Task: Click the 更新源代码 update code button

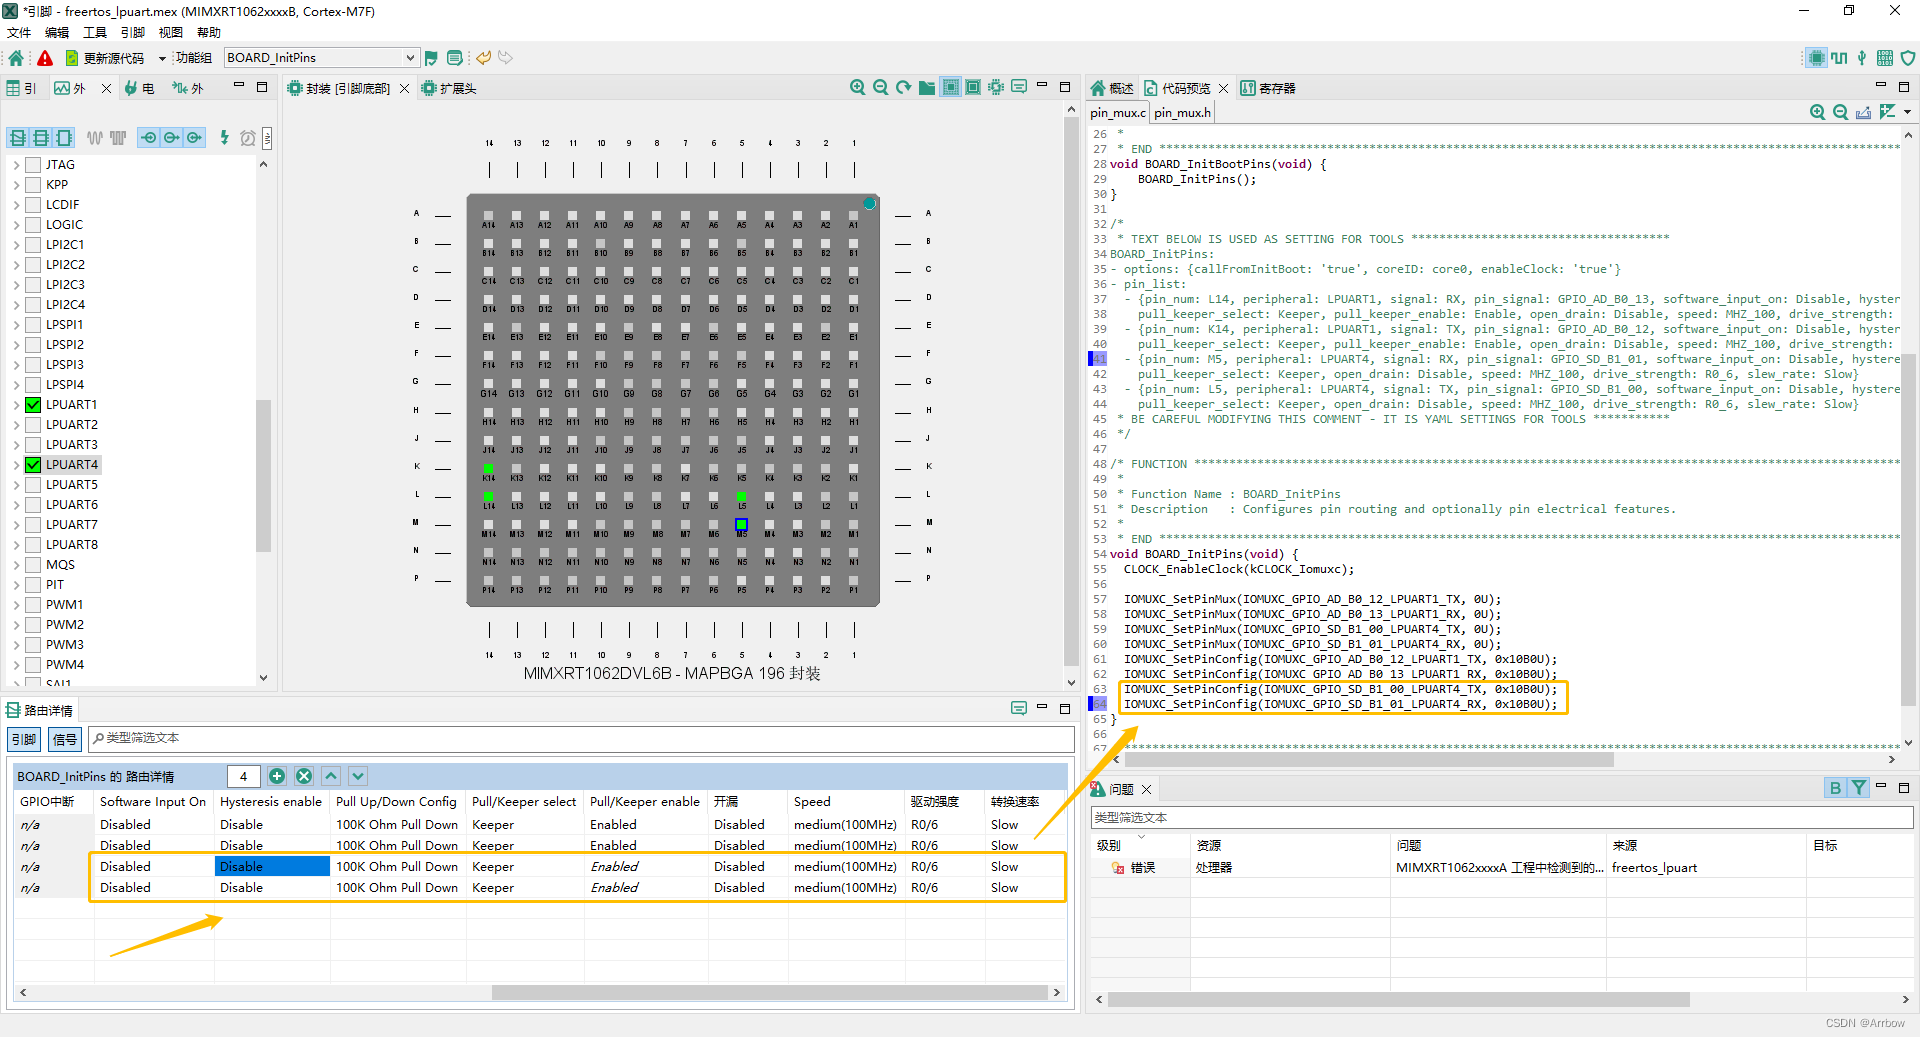Action: tap(104, 58)
